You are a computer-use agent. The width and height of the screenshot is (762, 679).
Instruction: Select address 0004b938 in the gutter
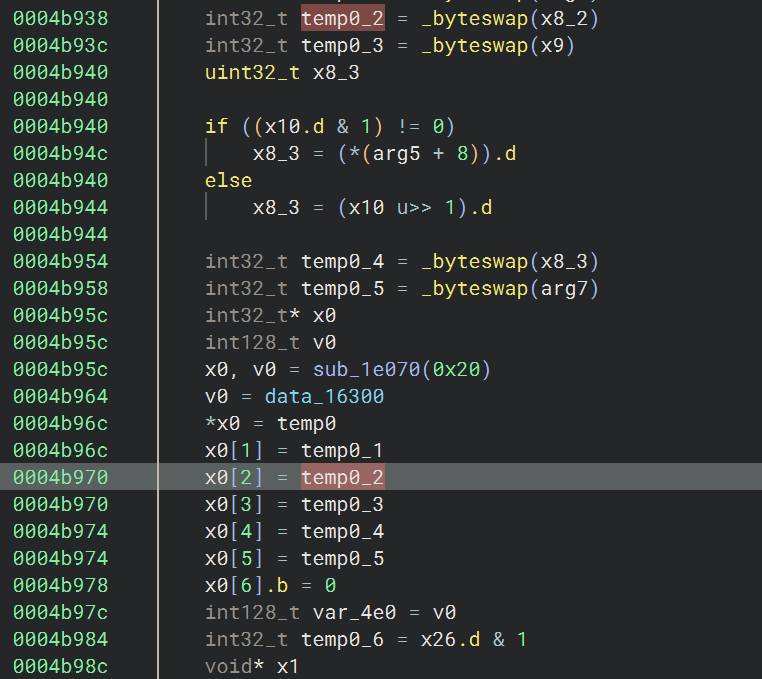(x=60, y=18)
